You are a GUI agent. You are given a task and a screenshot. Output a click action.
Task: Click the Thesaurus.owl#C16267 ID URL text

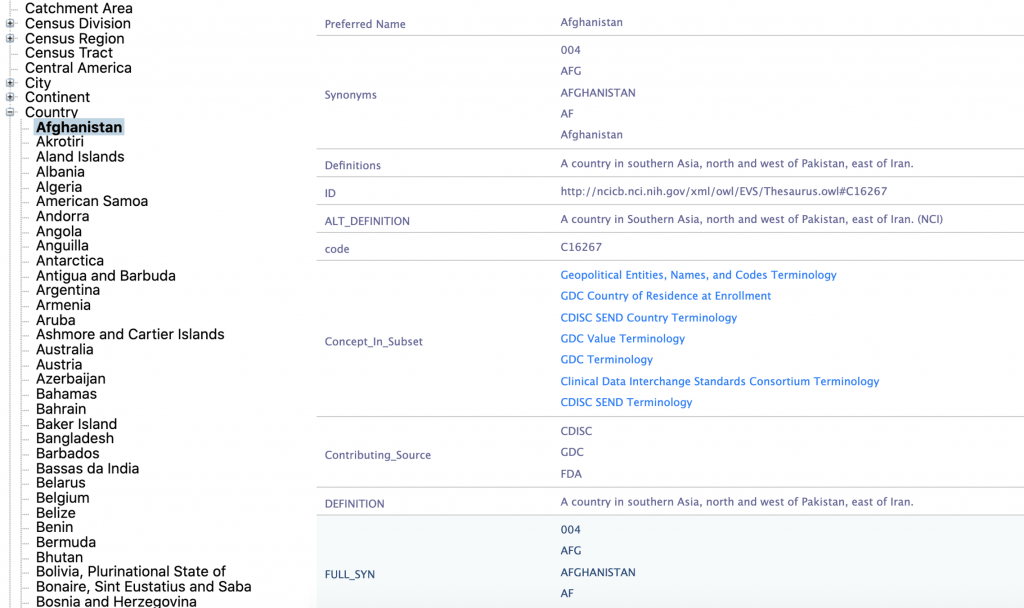click(724, 191)
